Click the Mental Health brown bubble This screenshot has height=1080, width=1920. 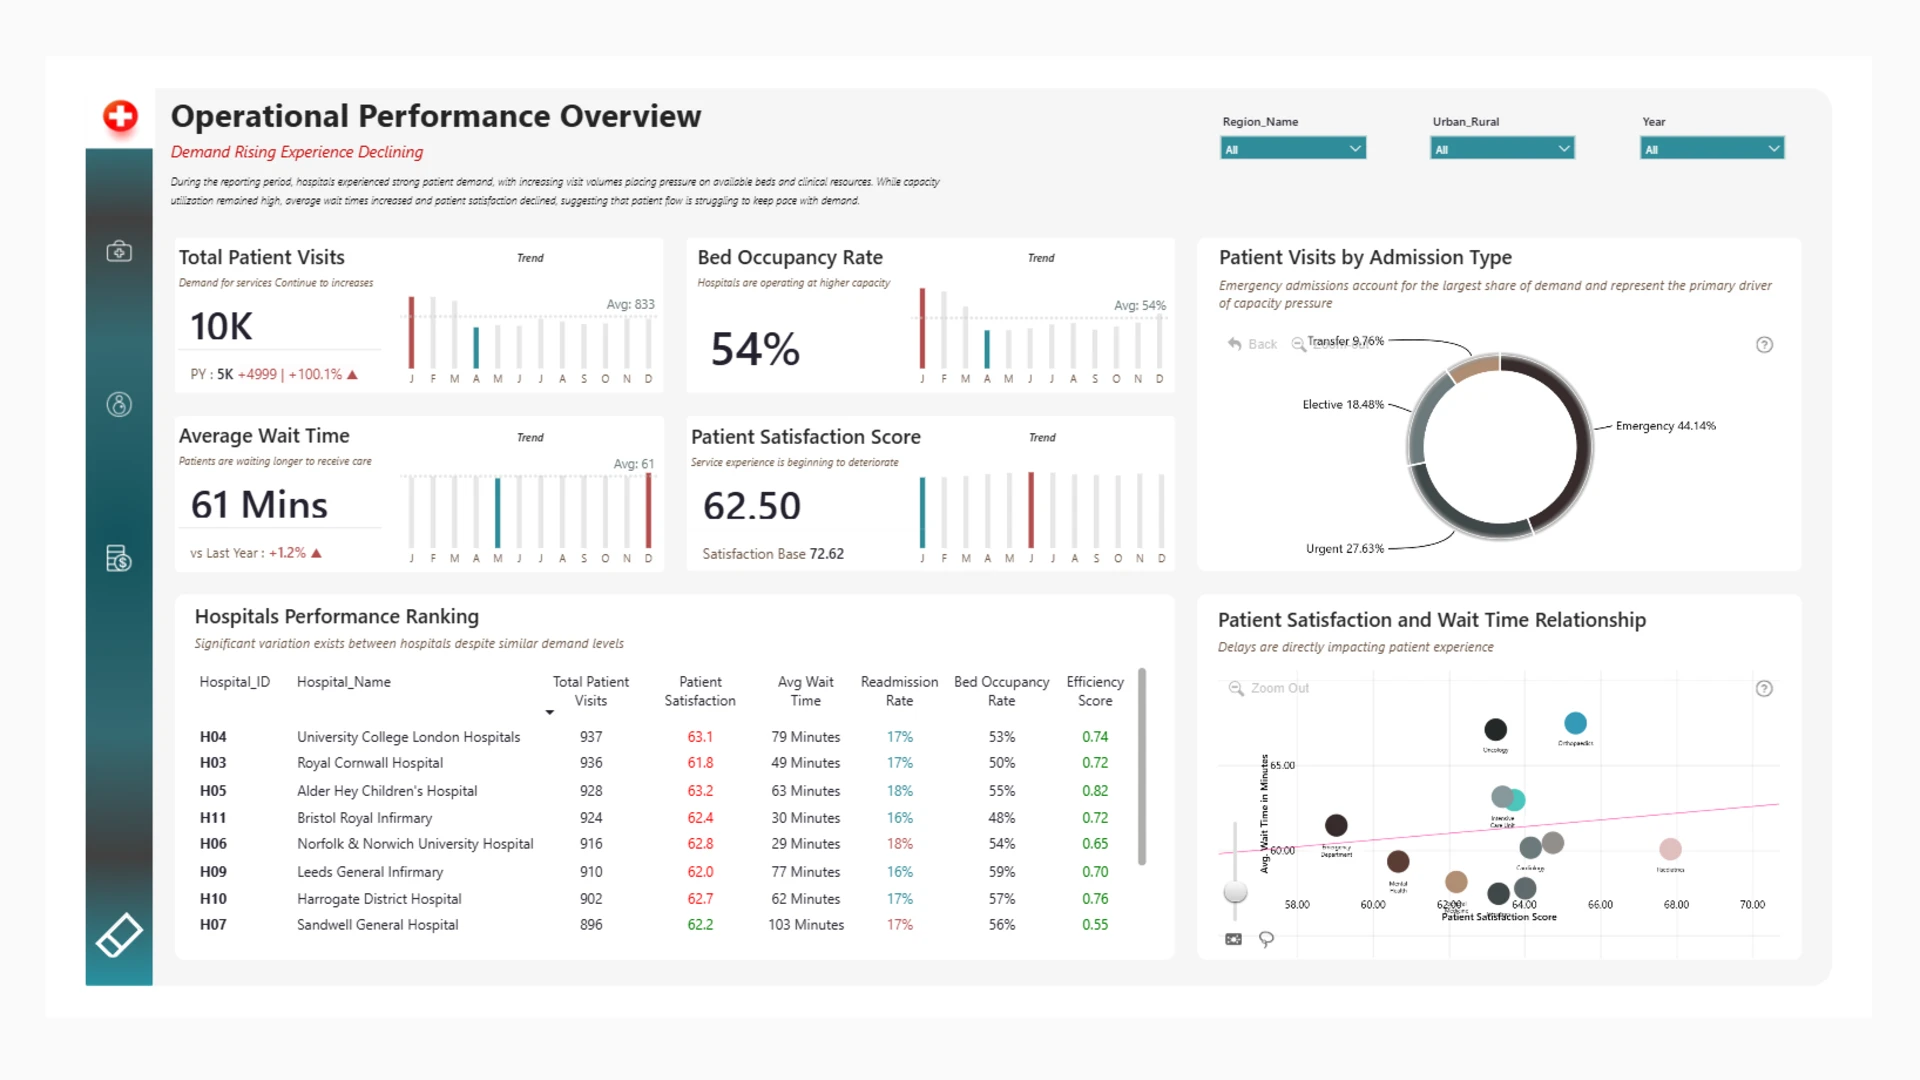click(x=1398, y=861)
